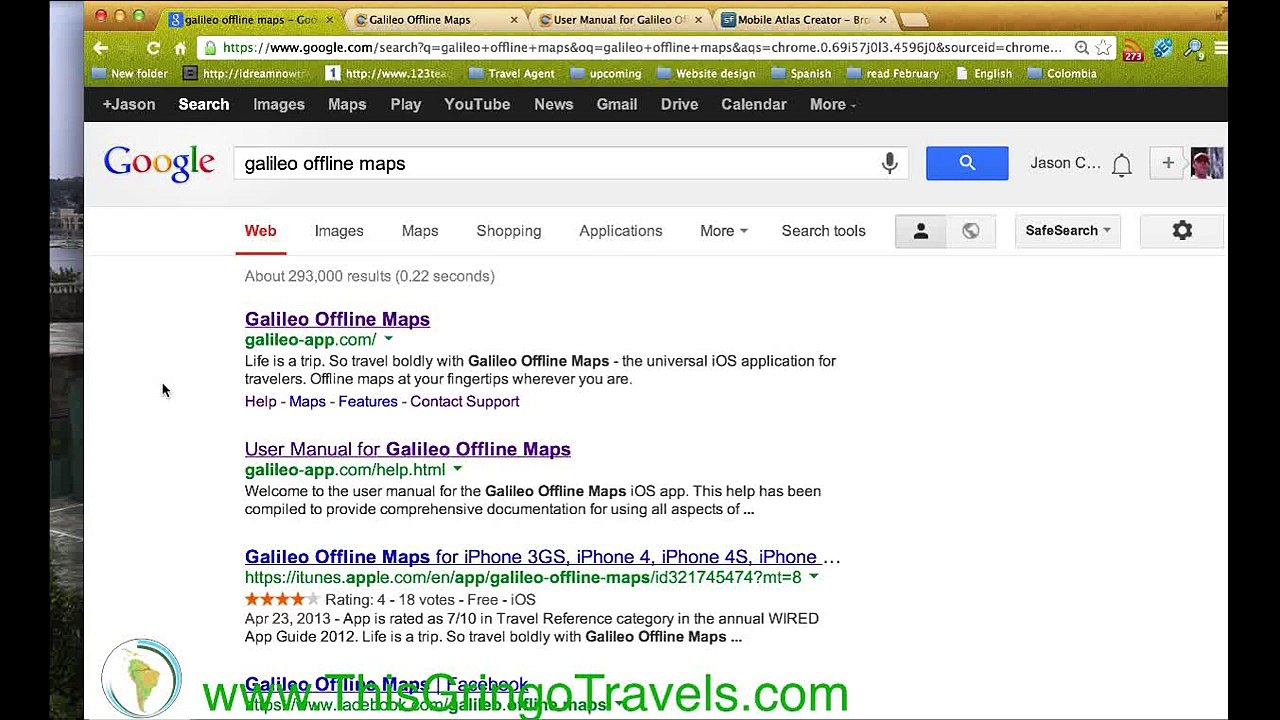
Task: Open Google notifications bell
Action: coord(1122,165)
